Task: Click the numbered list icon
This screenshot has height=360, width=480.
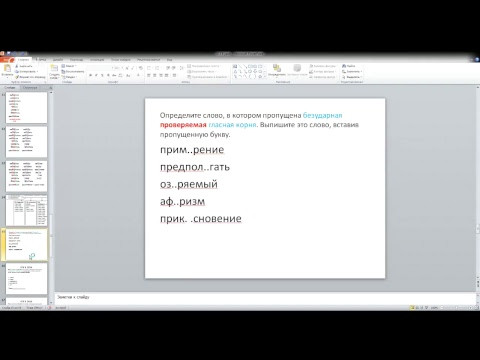Action: point(157,68)
